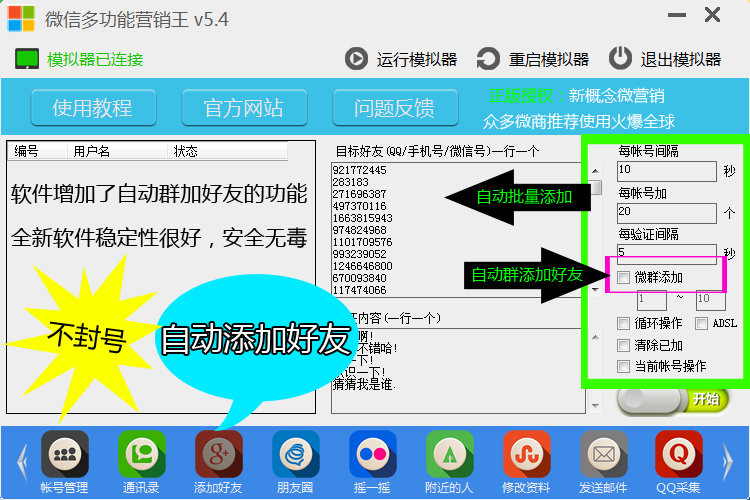The height and width of the screenshot is (500, 750).
Task: Click the range start field showing 1
Action: coord(651,300)
